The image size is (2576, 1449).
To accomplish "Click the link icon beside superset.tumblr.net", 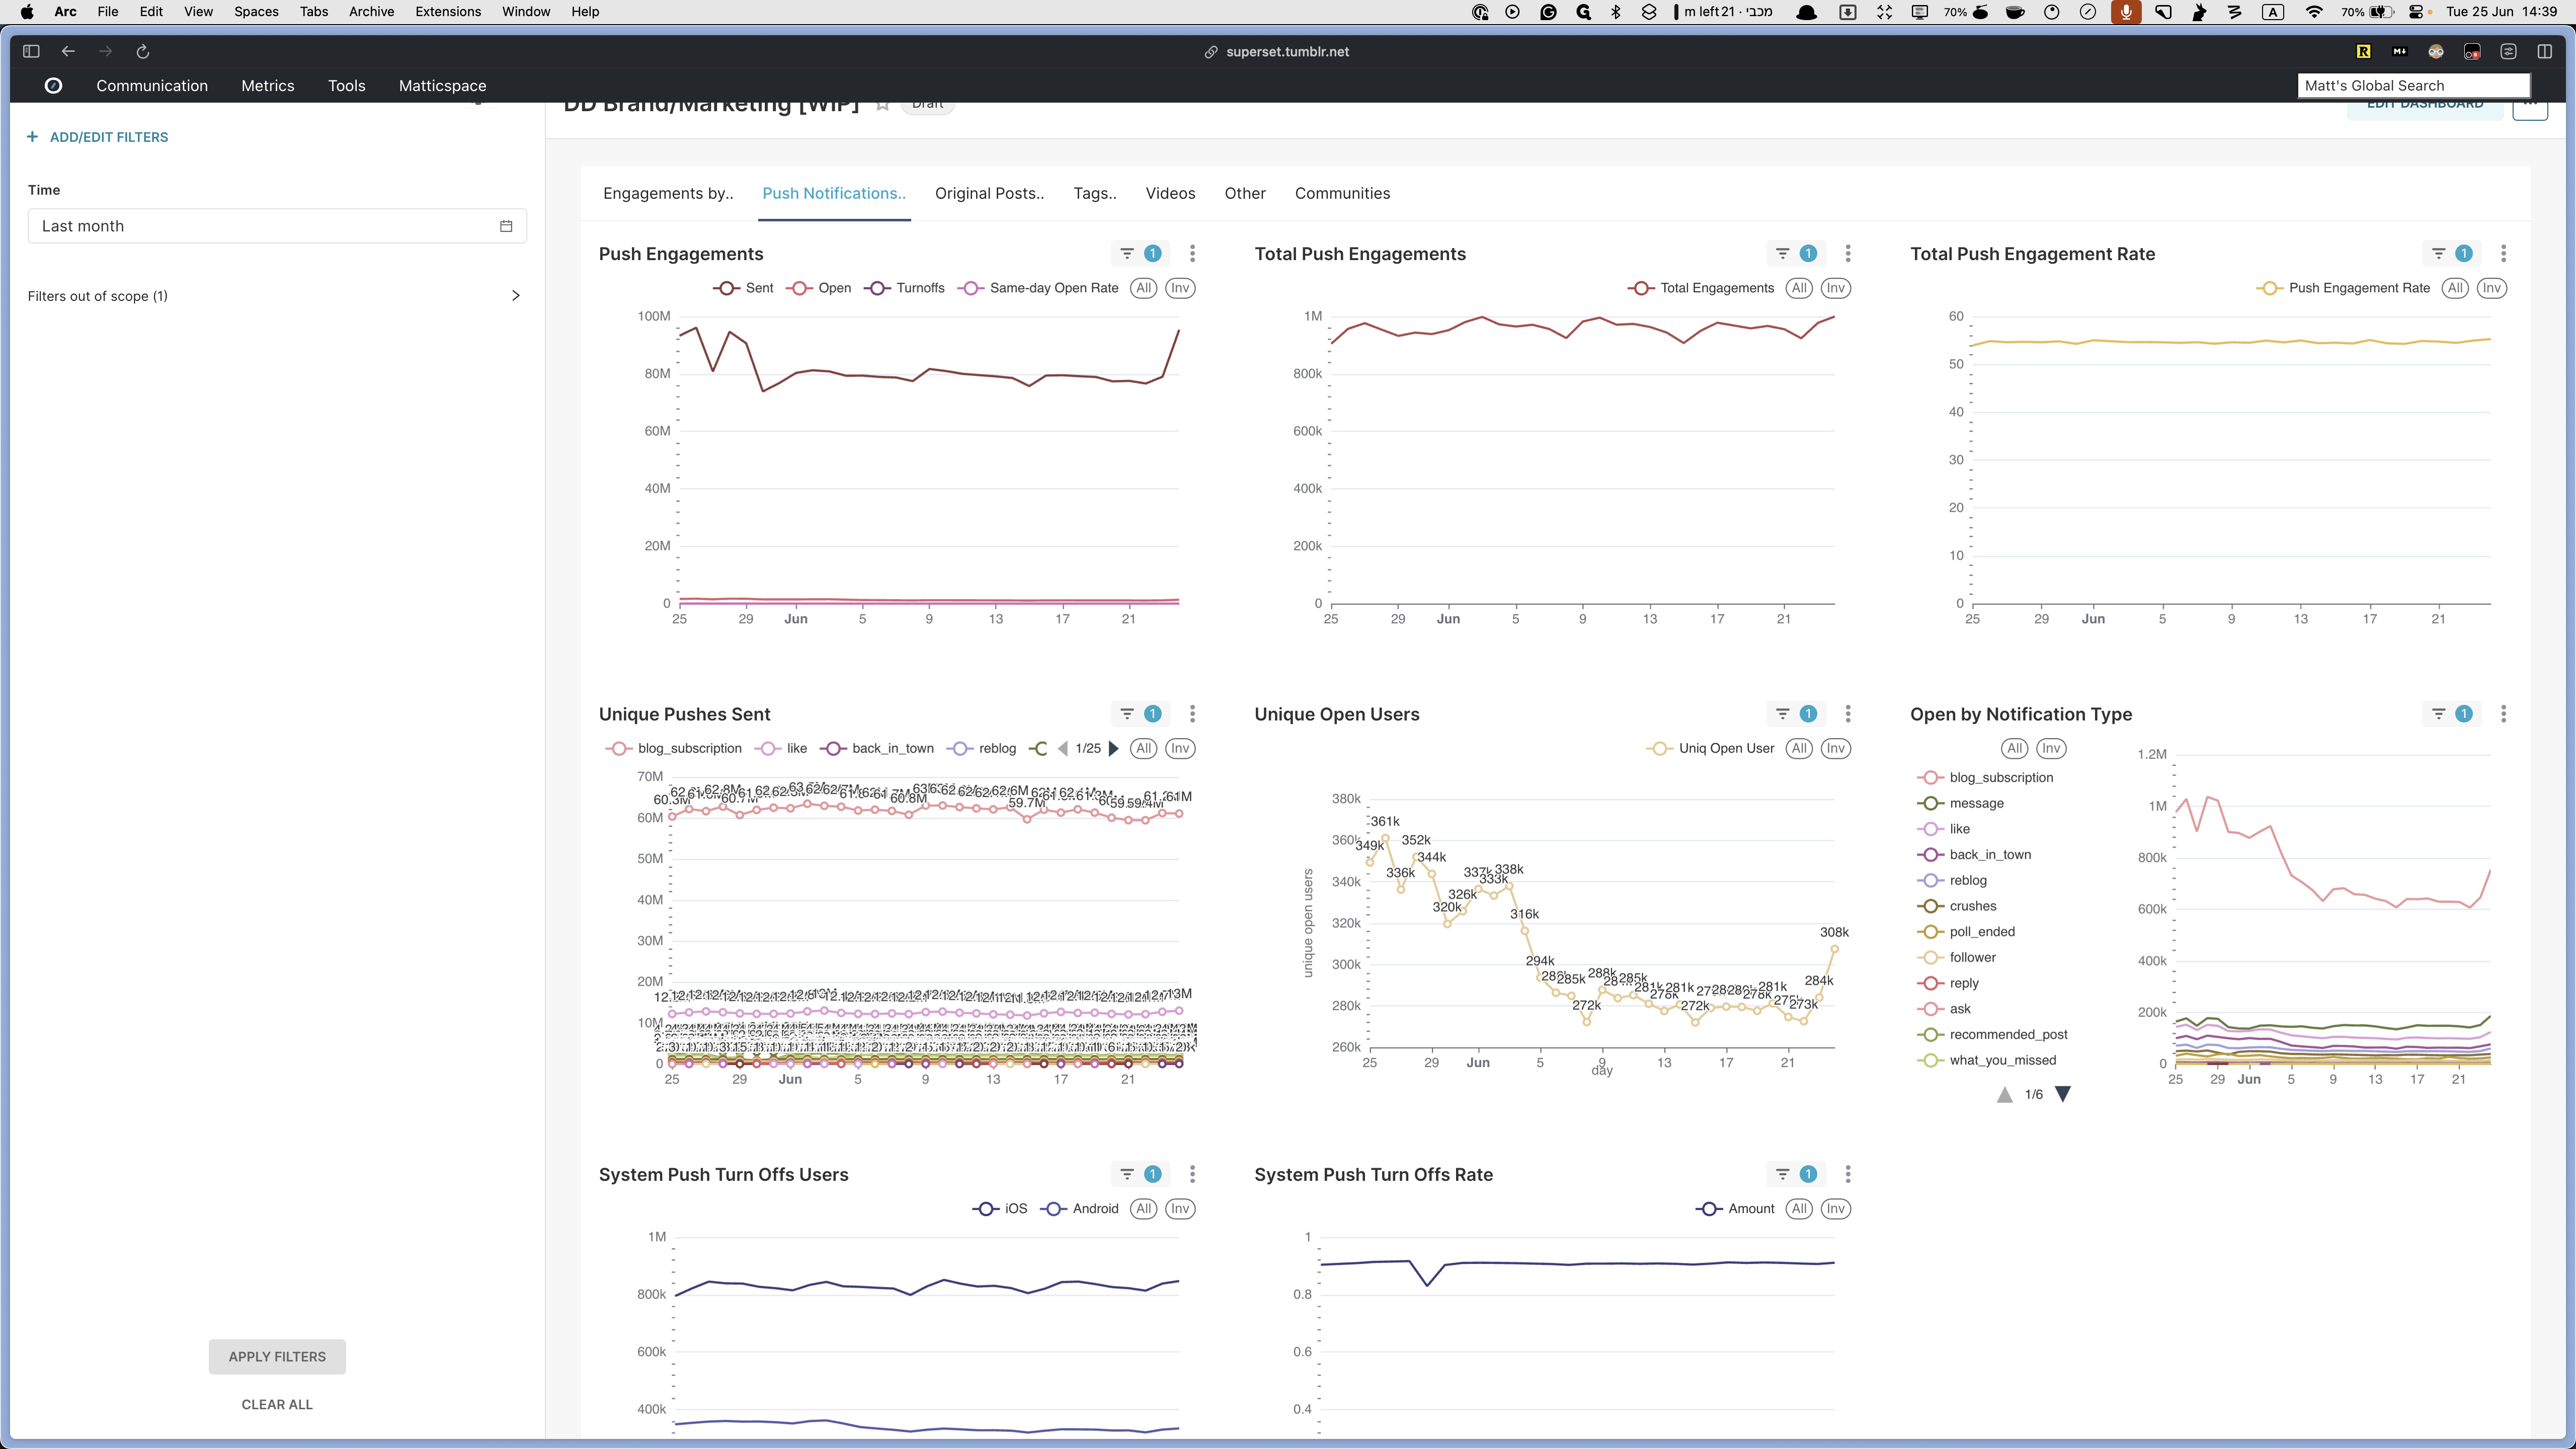I will pyautogui.click(x=1211, y=52).
